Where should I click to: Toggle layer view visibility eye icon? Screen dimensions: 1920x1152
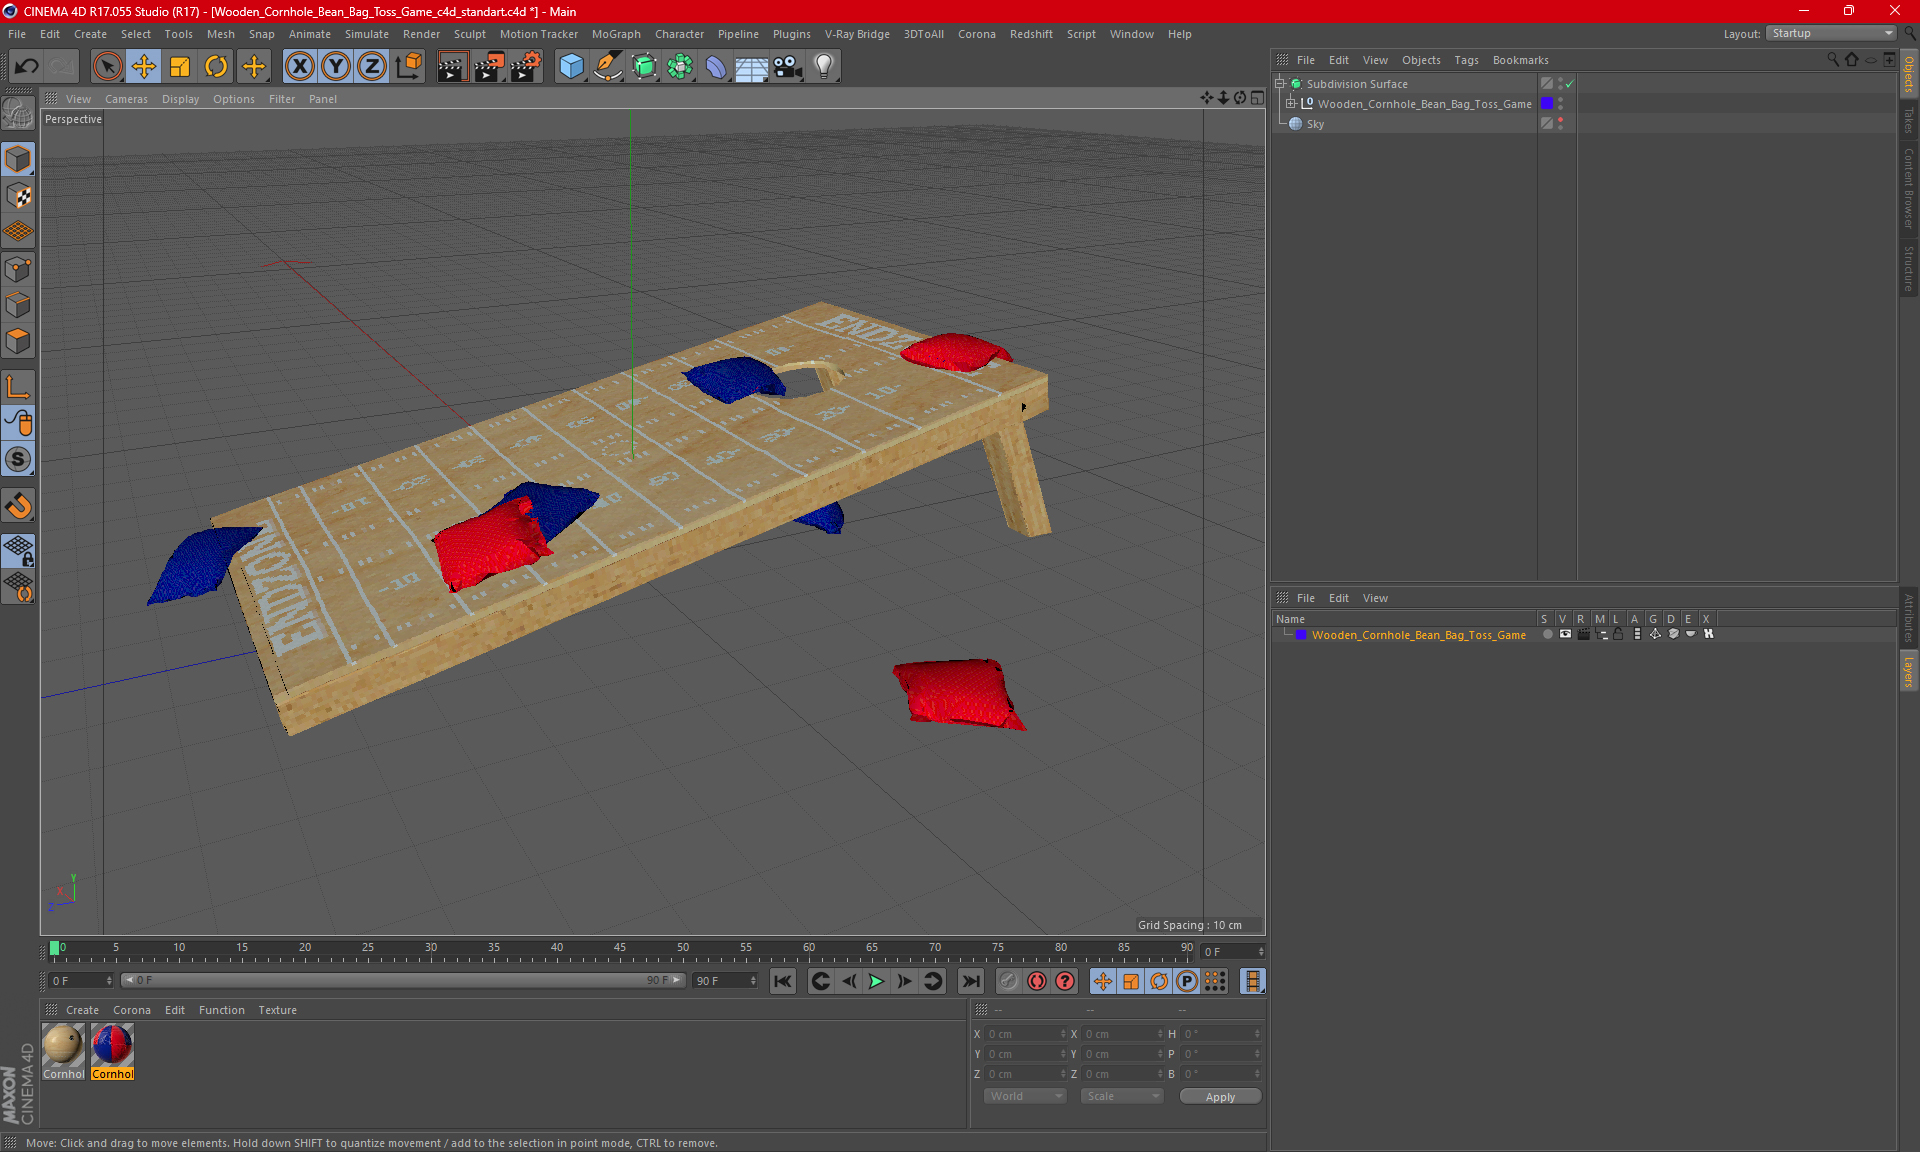[x=1565, y=634]
